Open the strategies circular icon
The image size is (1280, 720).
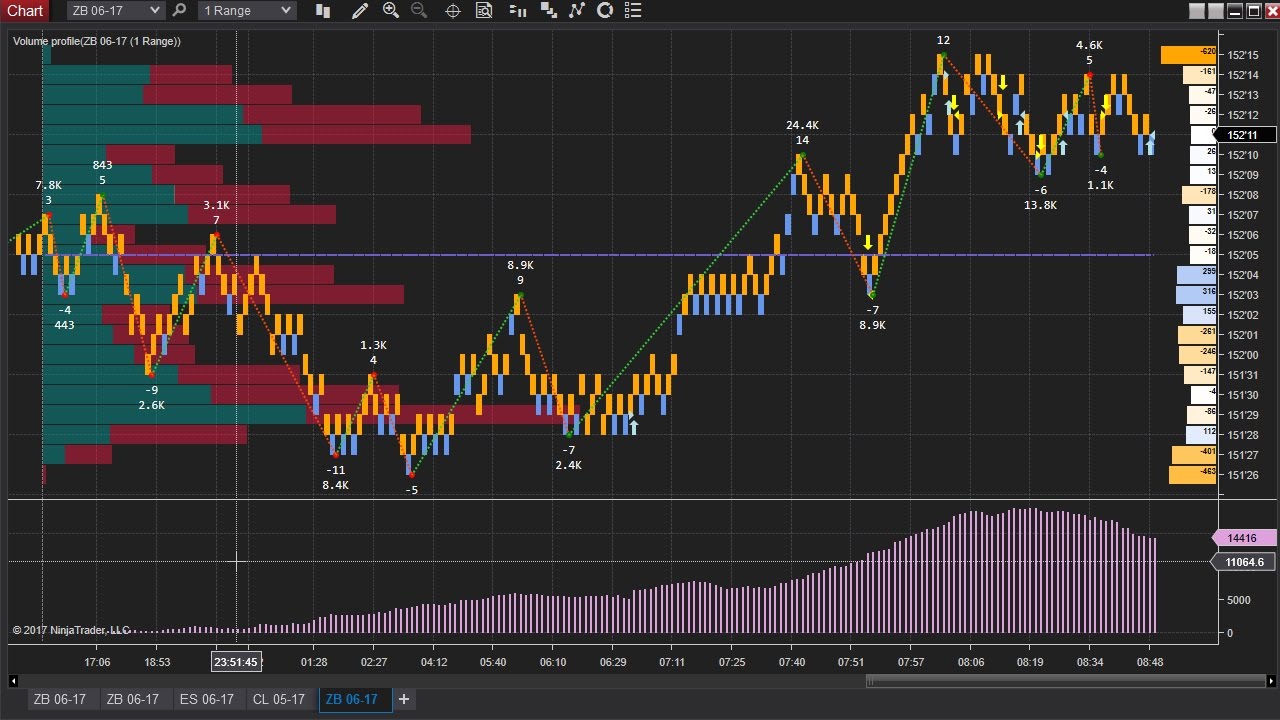[605, 10]
